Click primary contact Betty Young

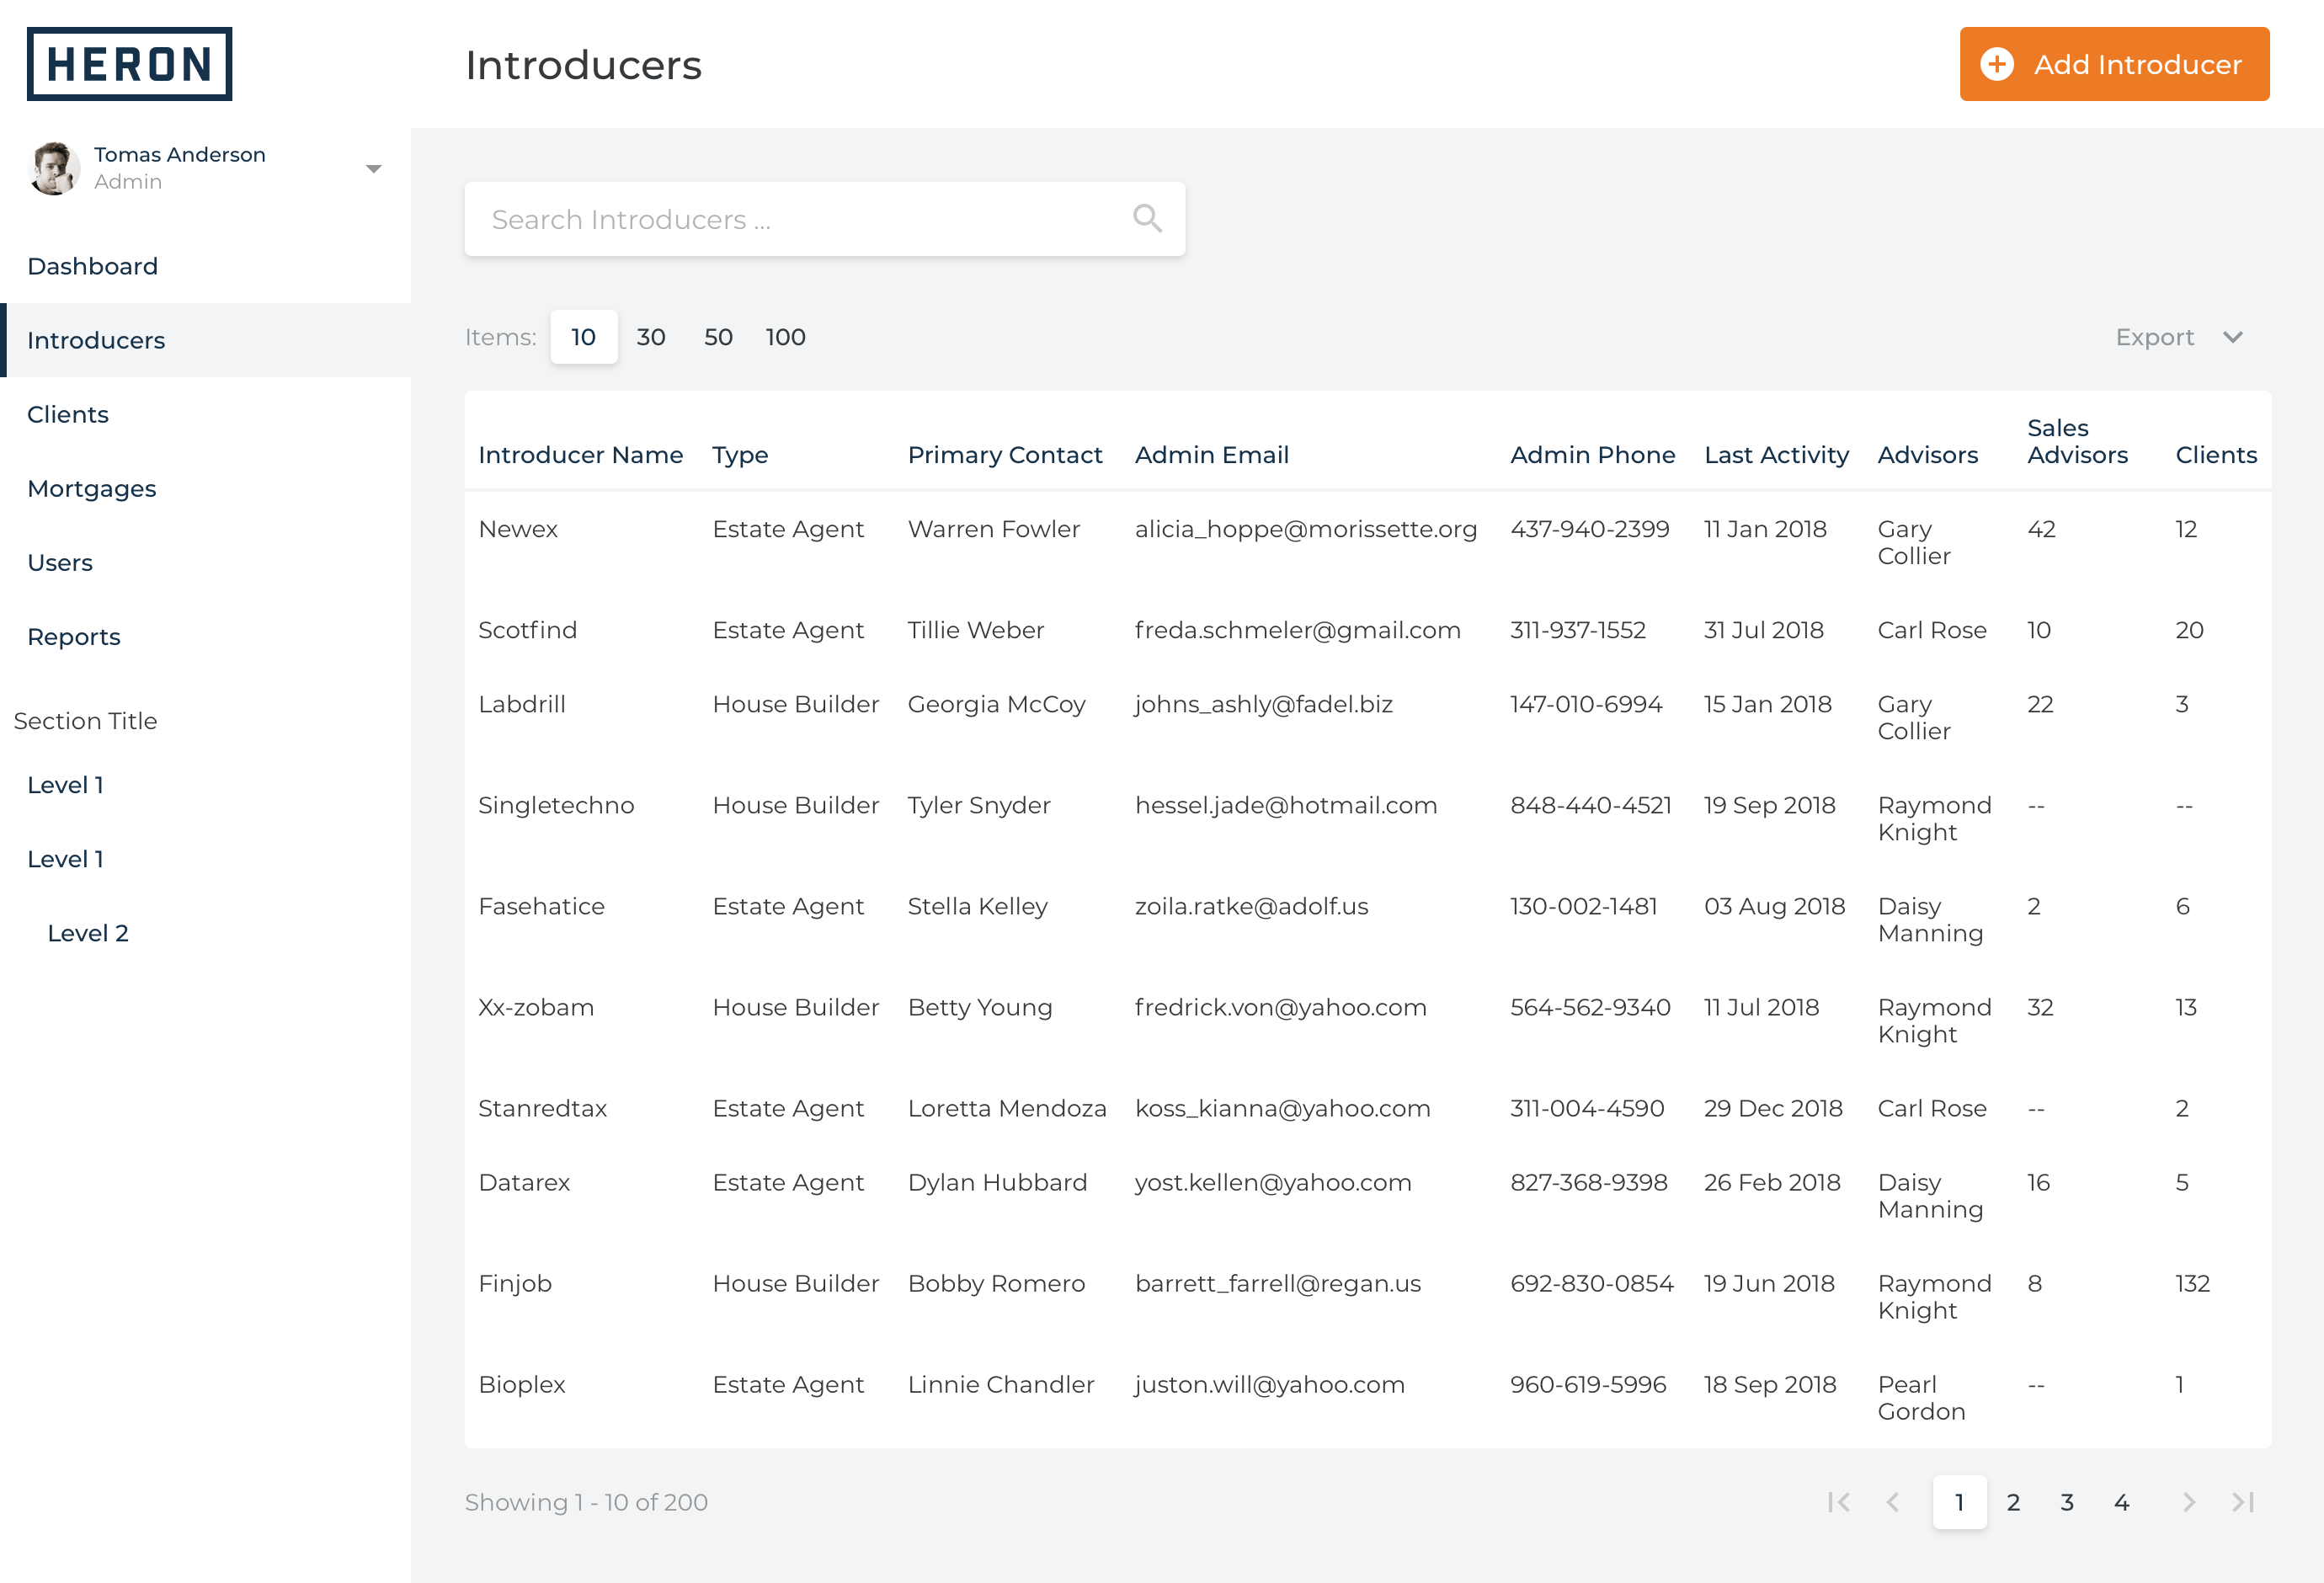pos(979,1007)
